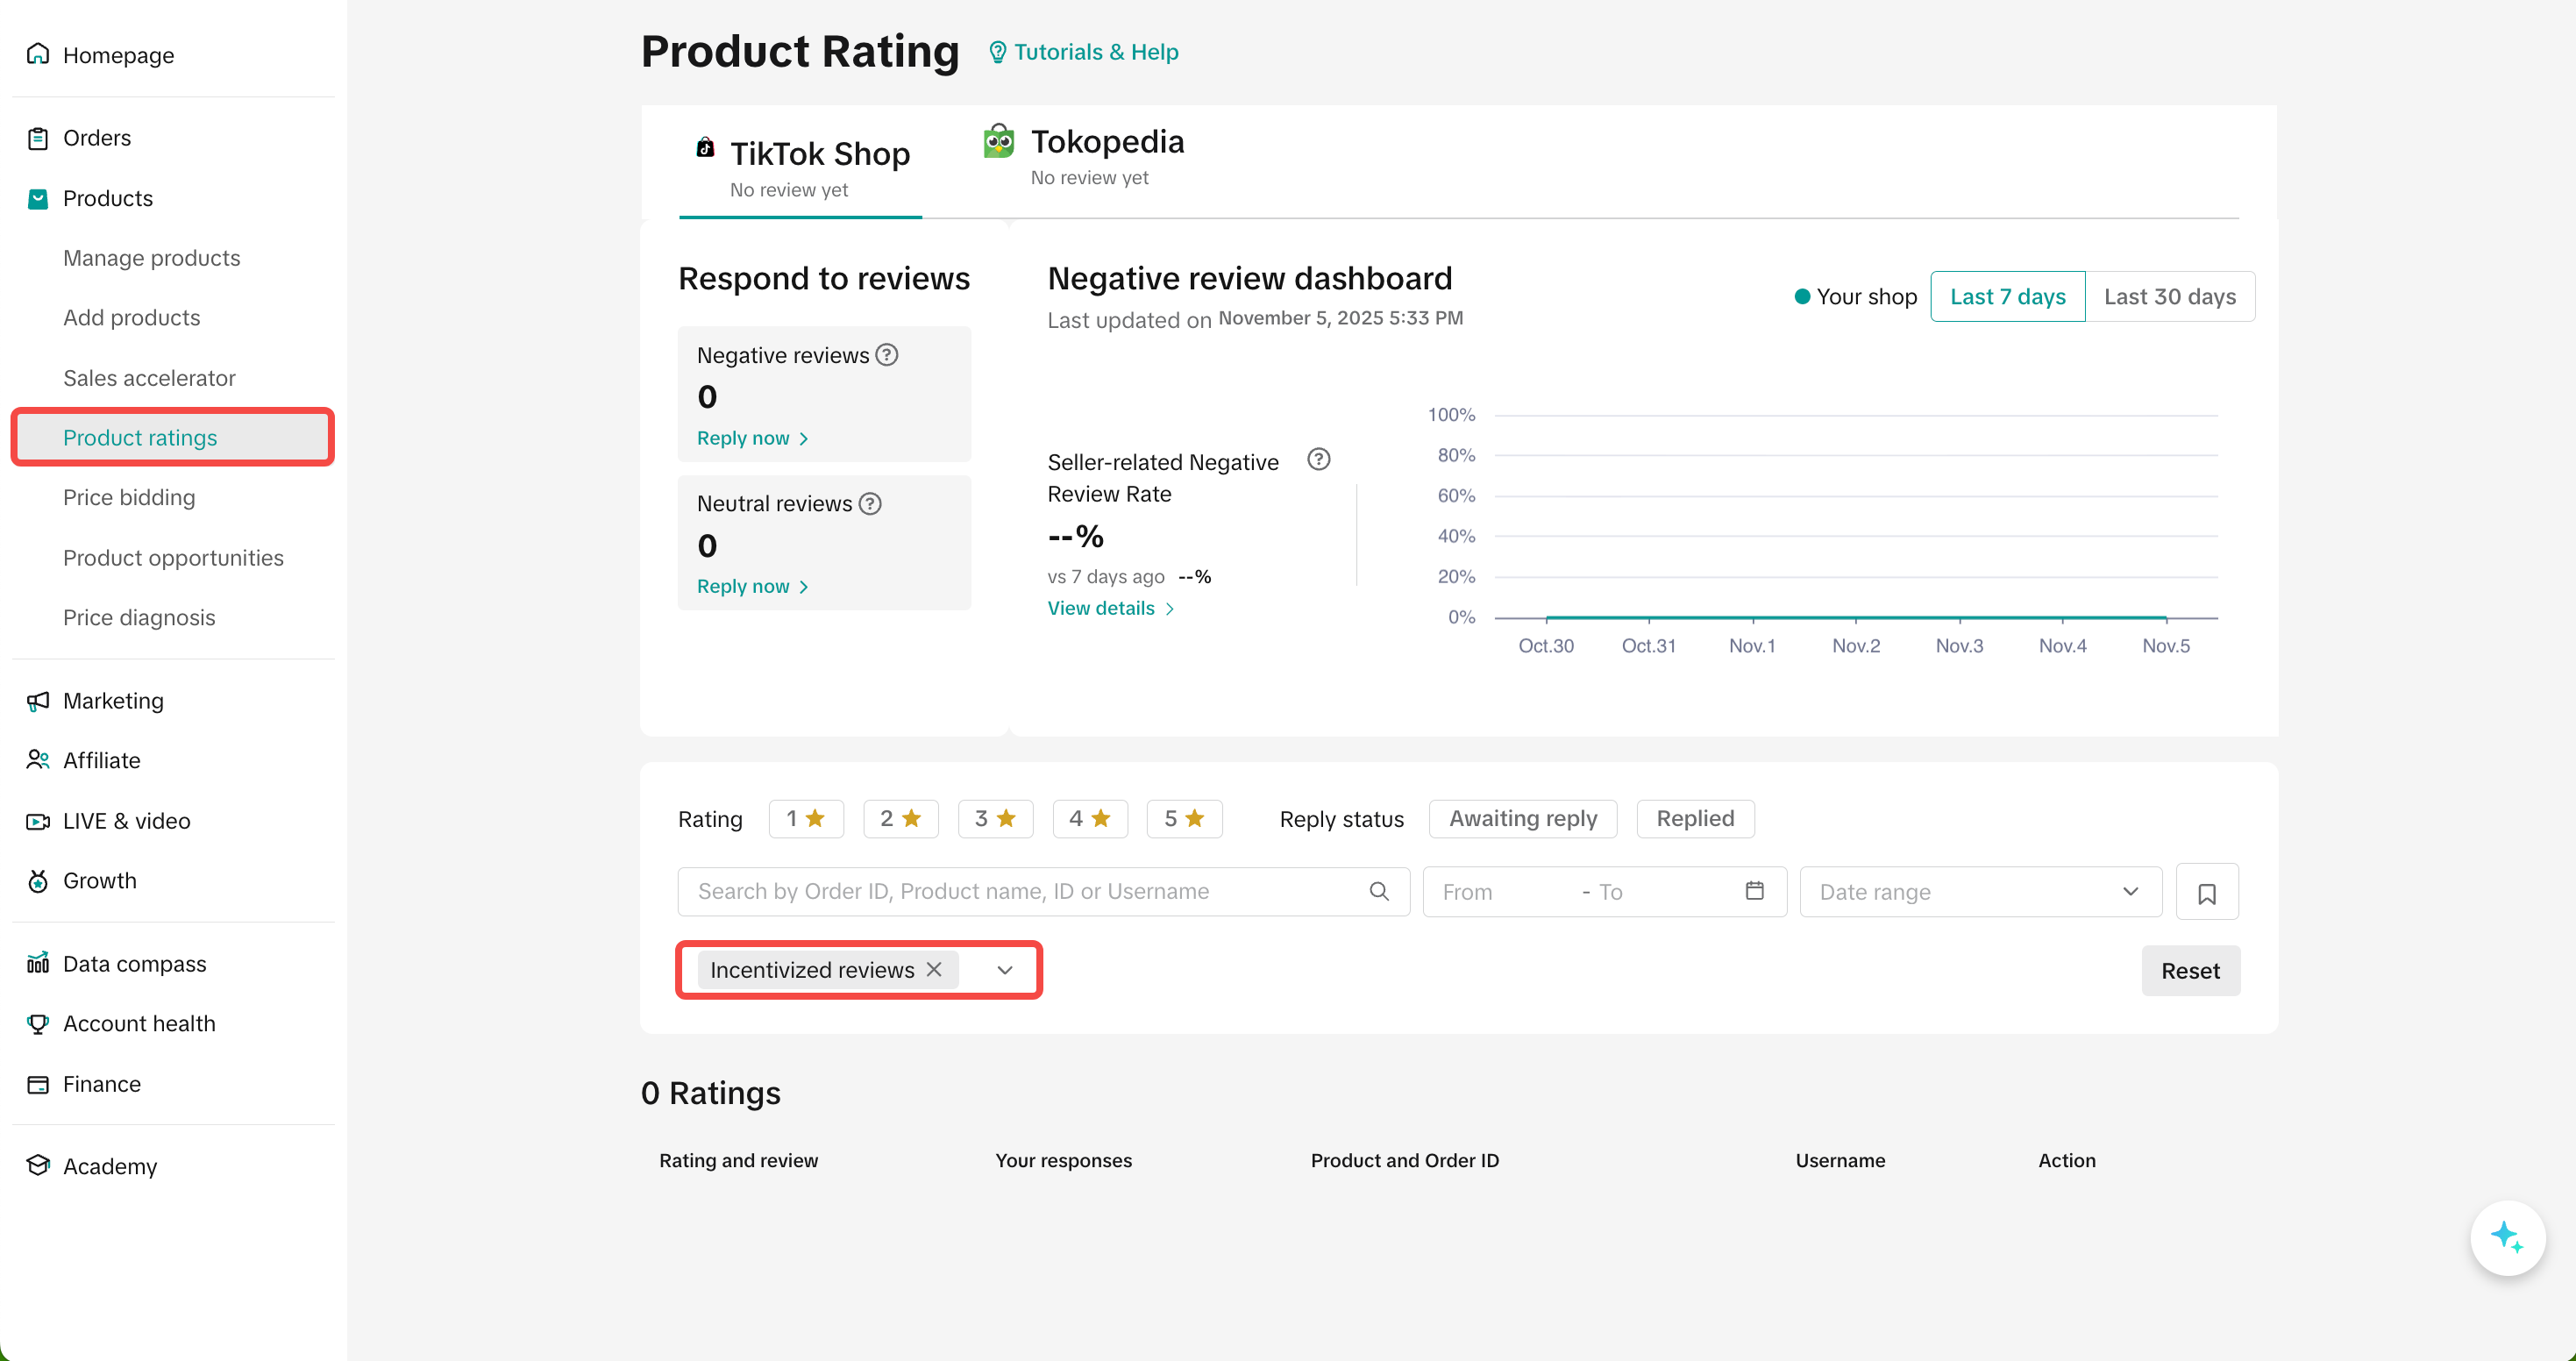The height and width of the screenshot is (1361, 2576).
Task: Click Negative reviews help question icon
Action: tap(887, 355)
